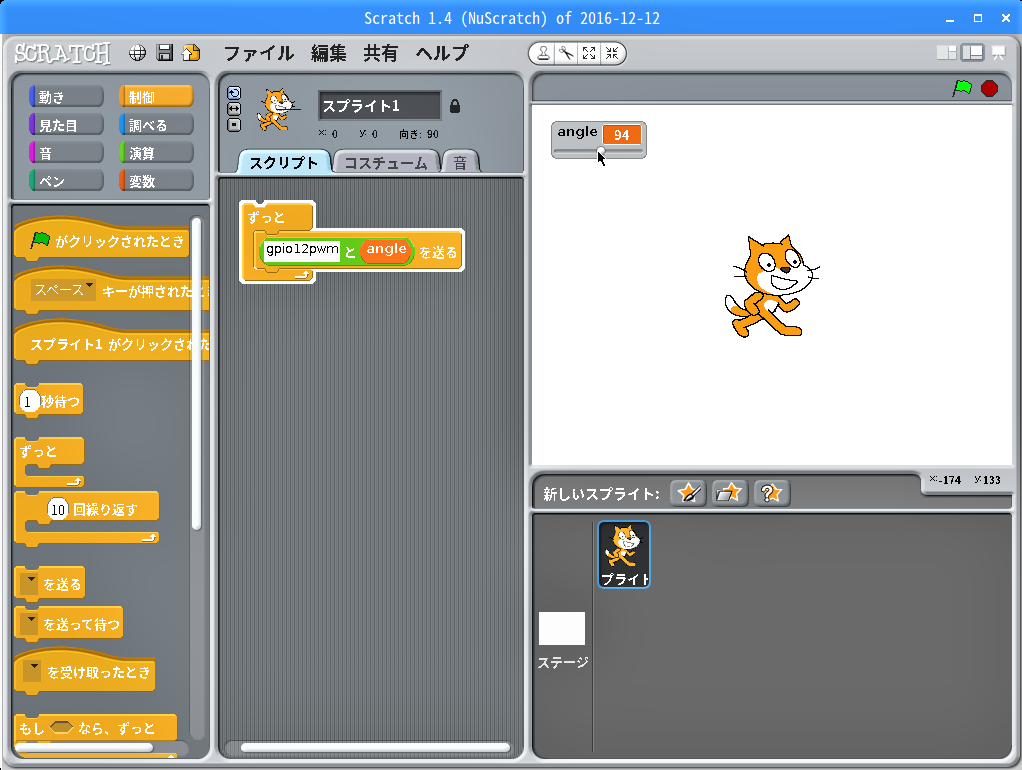Select the 制御 block category

pos(156,97)
